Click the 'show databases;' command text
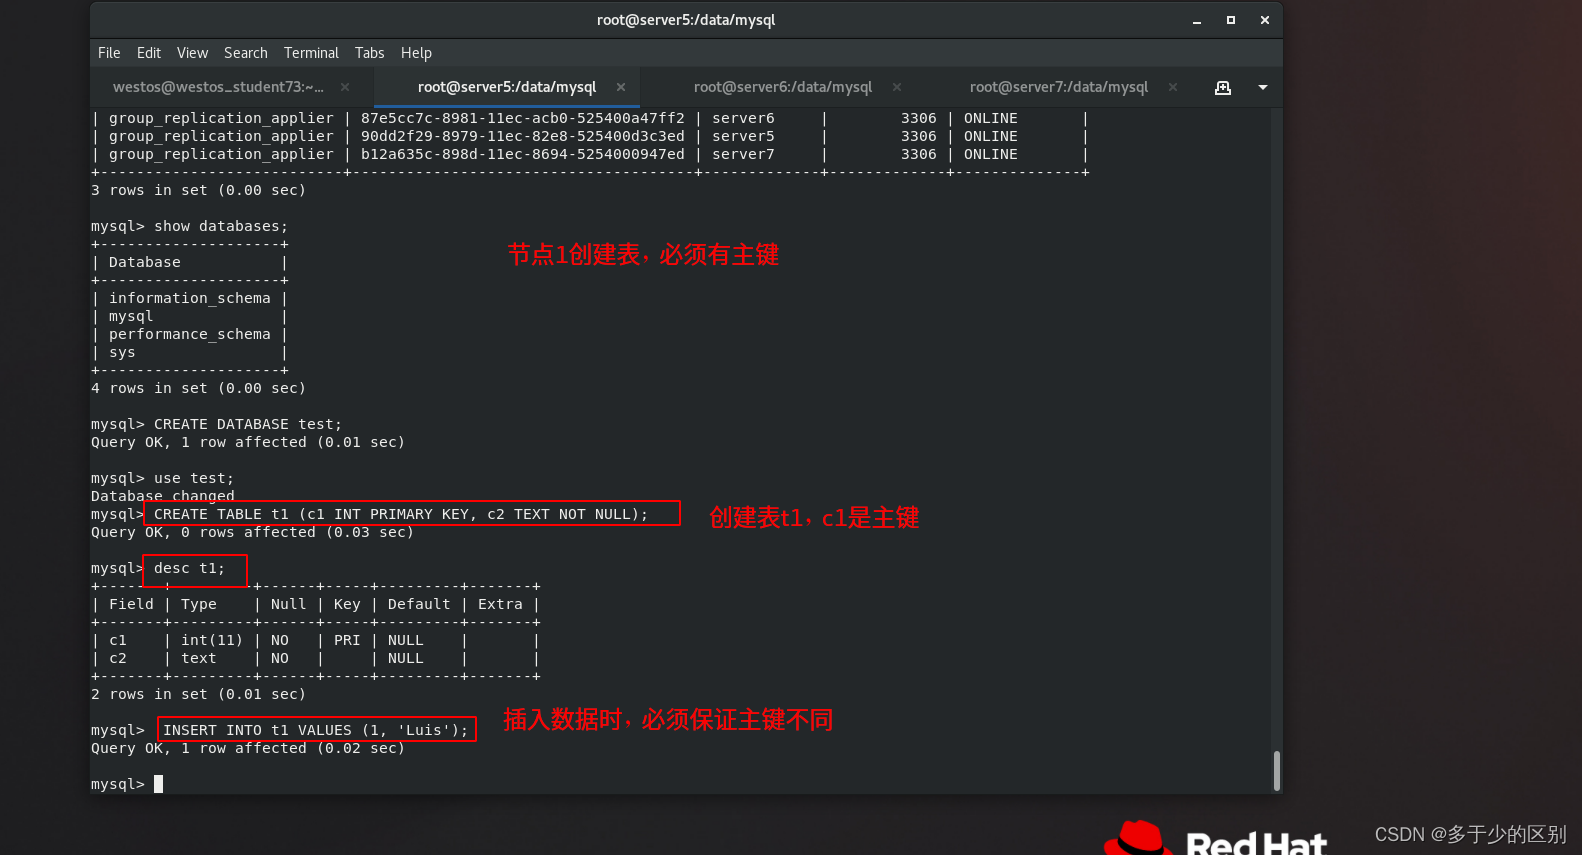 click(221, 226)
